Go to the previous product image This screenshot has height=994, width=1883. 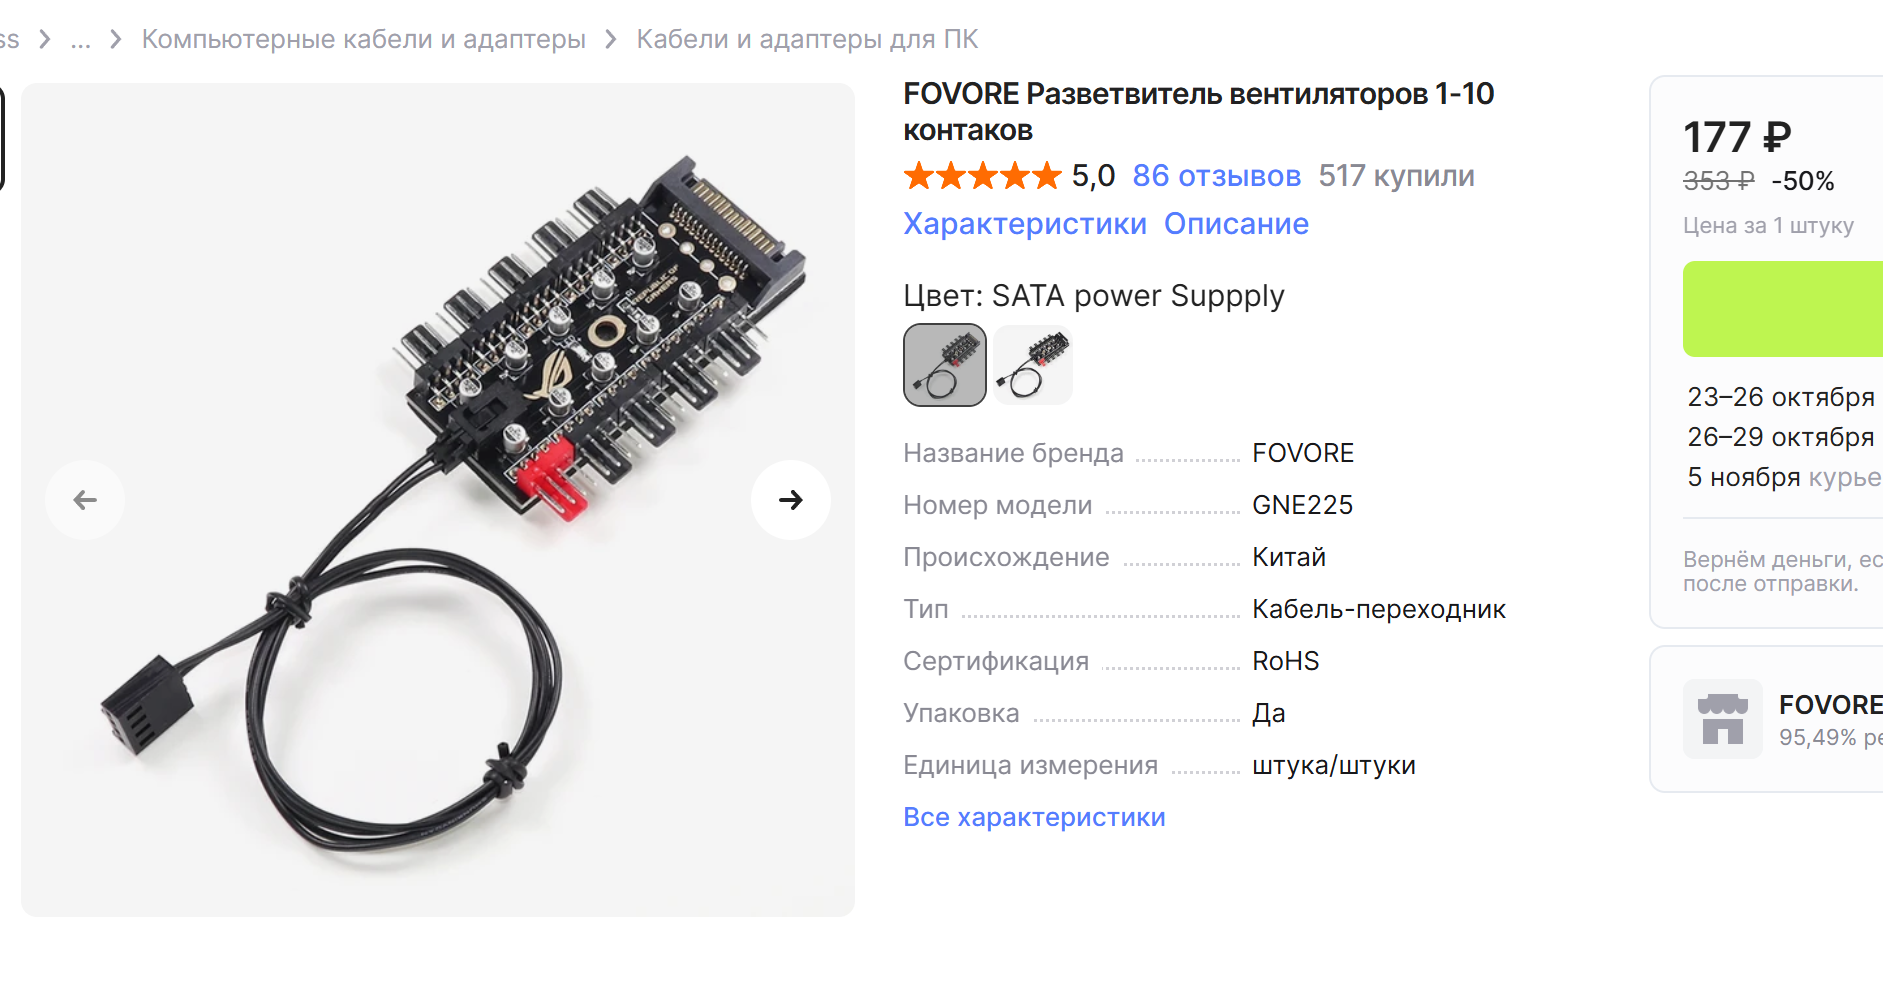tap(85, 500)
